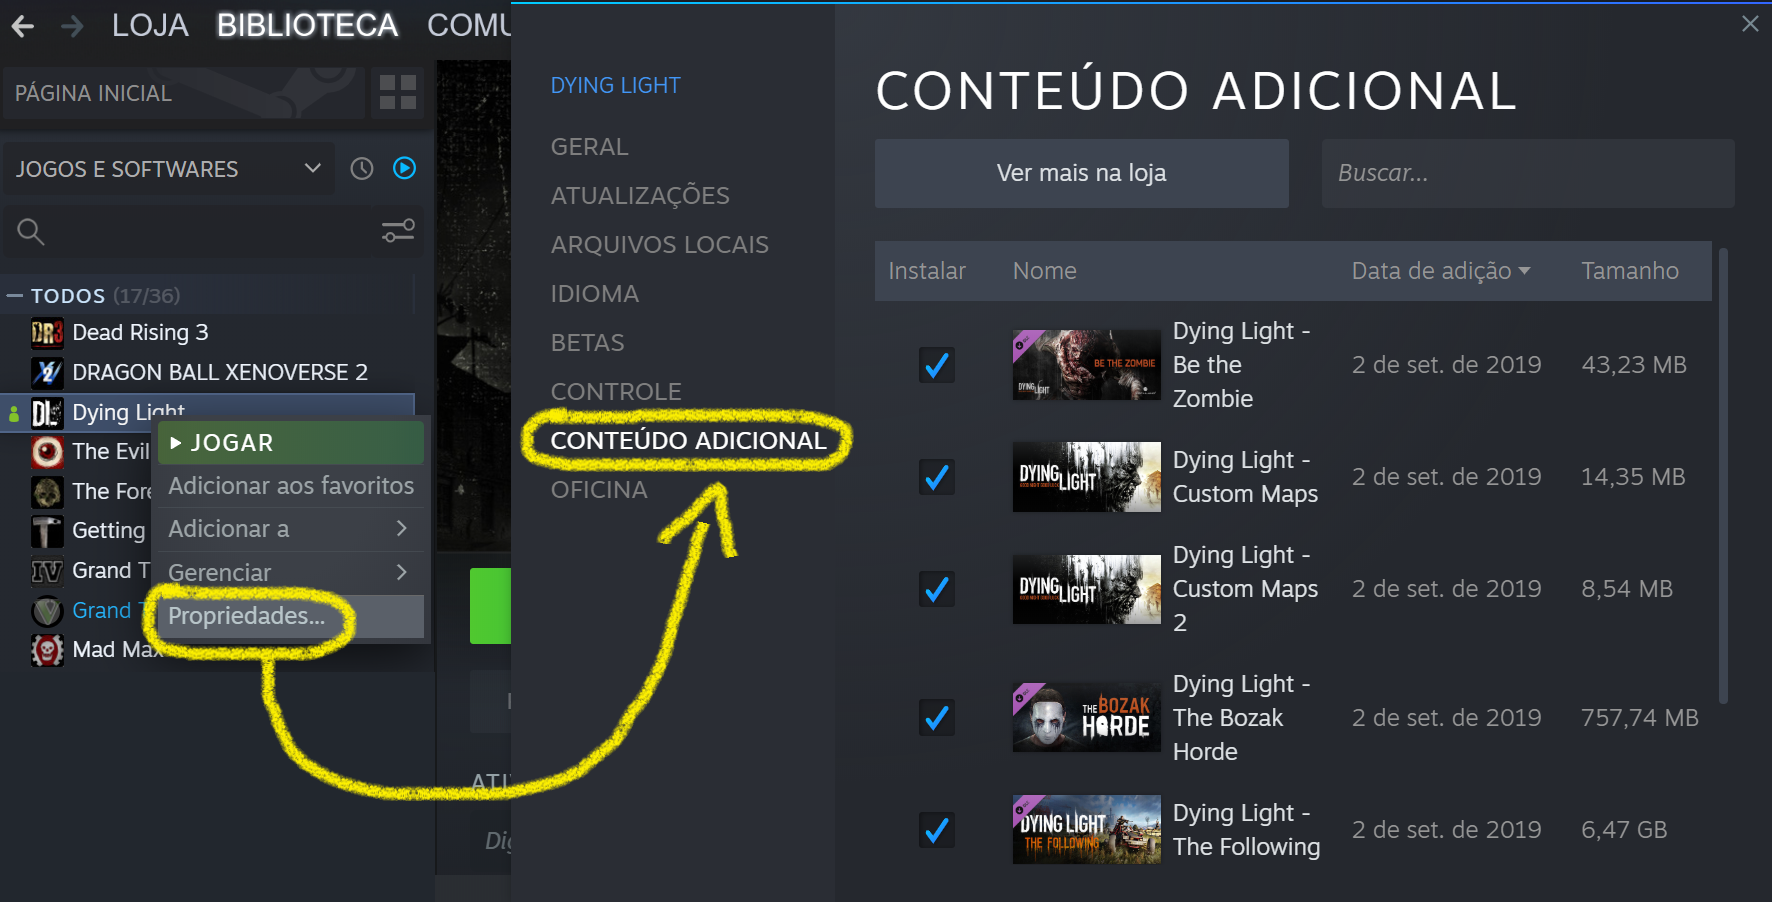The image size is (1772, 902).
Task: Select Dead Rising 3 game icon
Action: click(47, 333)
